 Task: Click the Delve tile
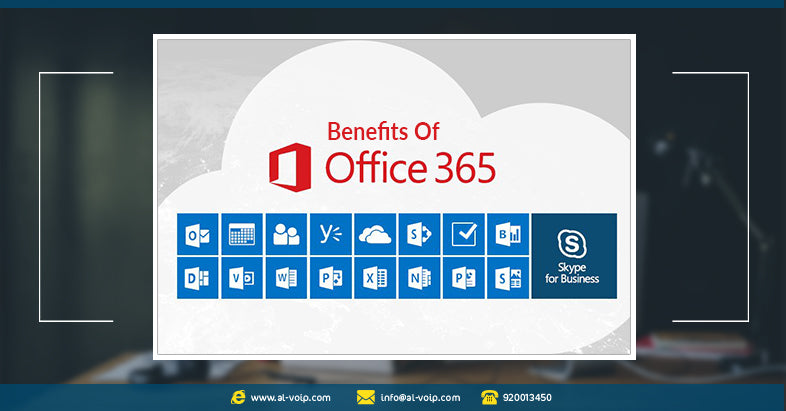pyautogui.click(x=197, y=278)
